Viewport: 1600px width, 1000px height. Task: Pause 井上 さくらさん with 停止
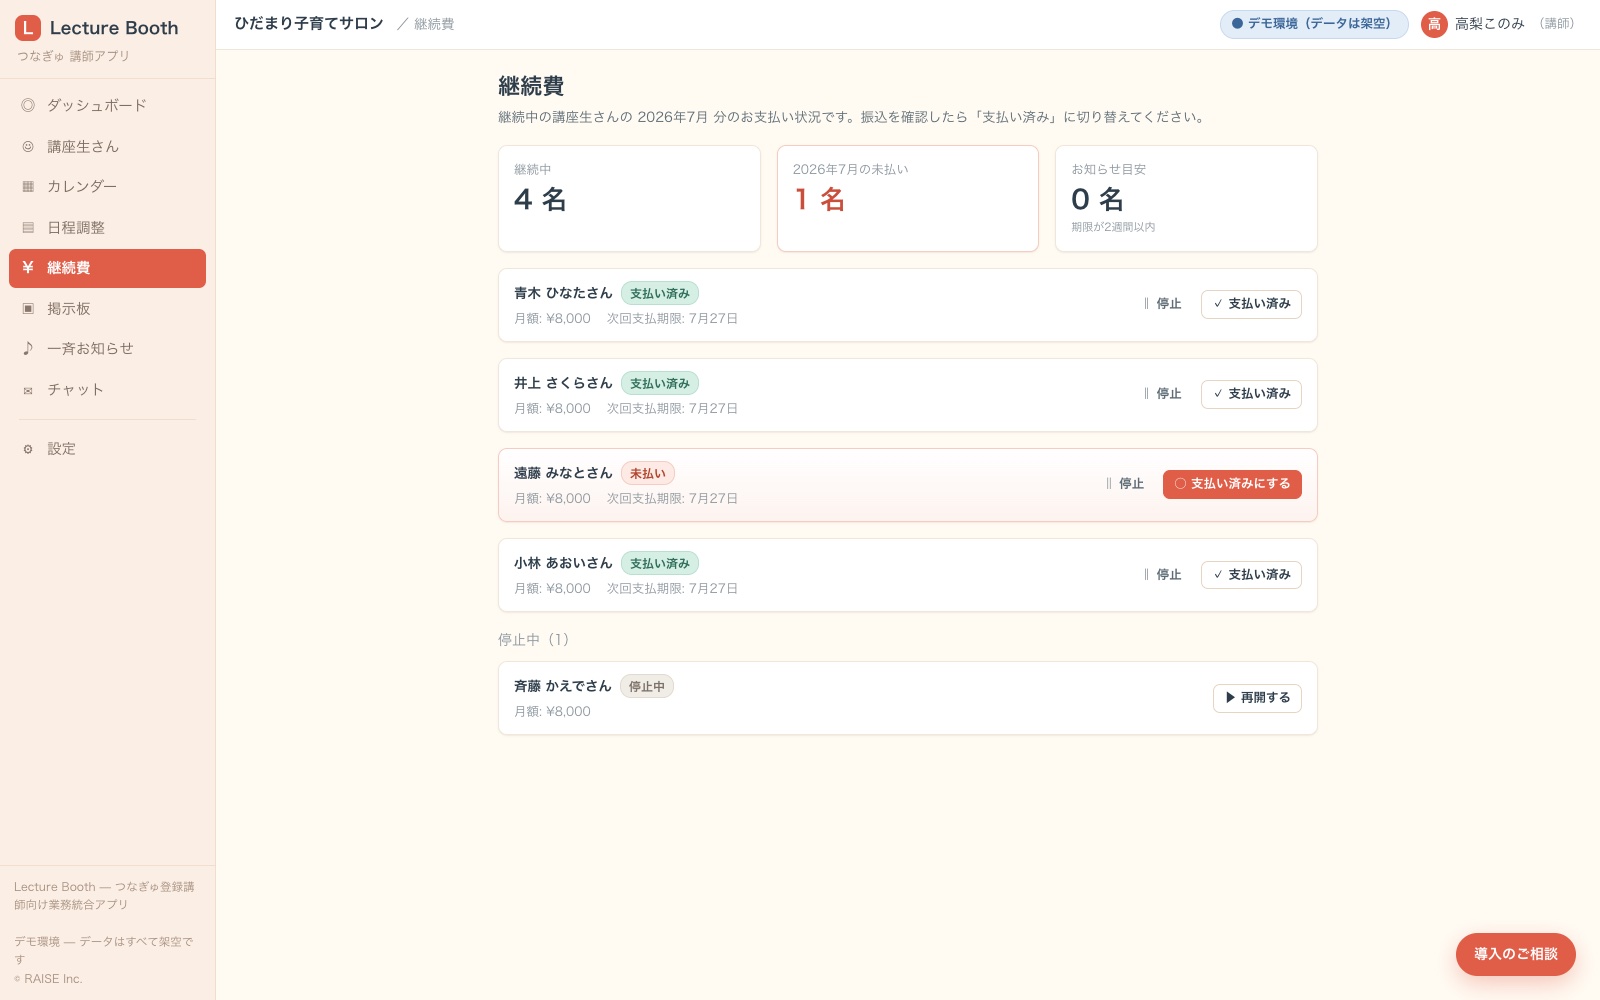coord(1162,394)
